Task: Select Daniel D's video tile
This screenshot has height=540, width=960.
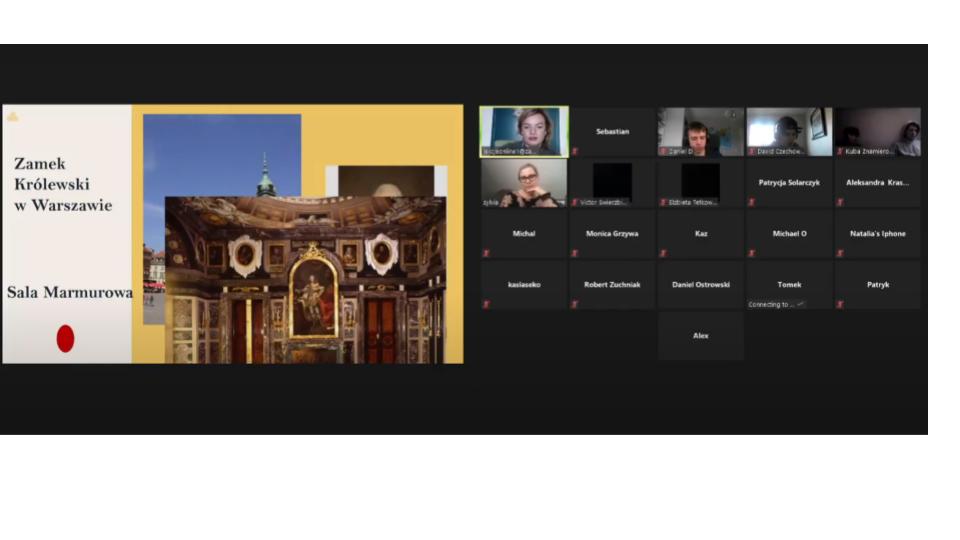Action: [x=701, y=132]
